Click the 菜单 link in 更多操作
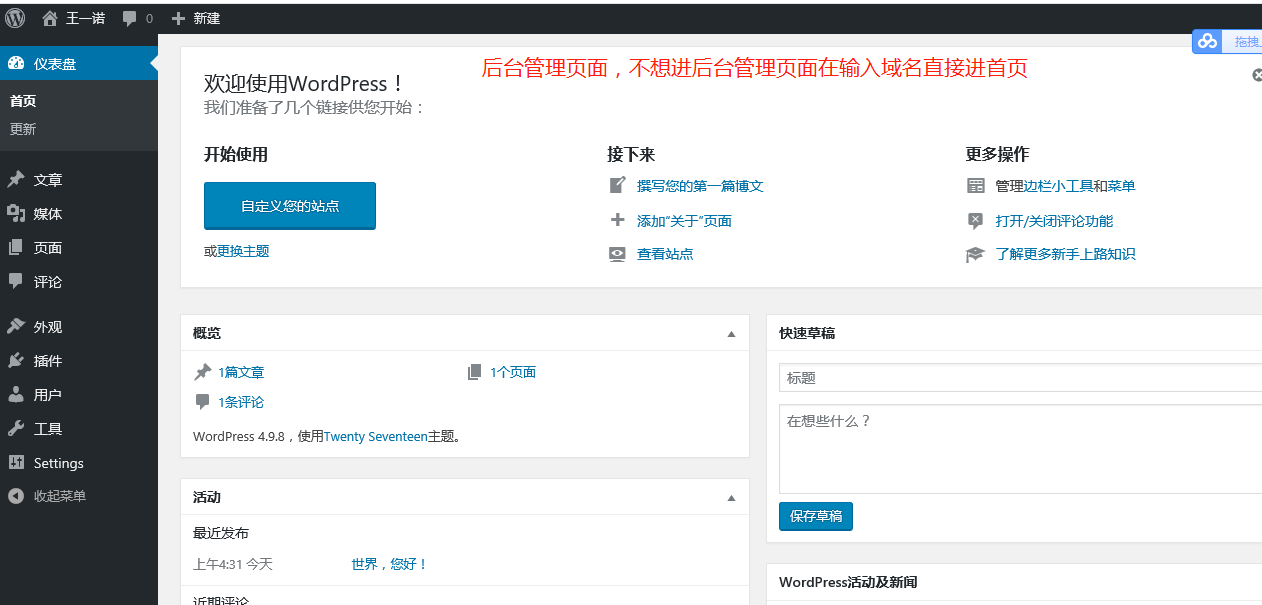 [x=1121, y=186]
